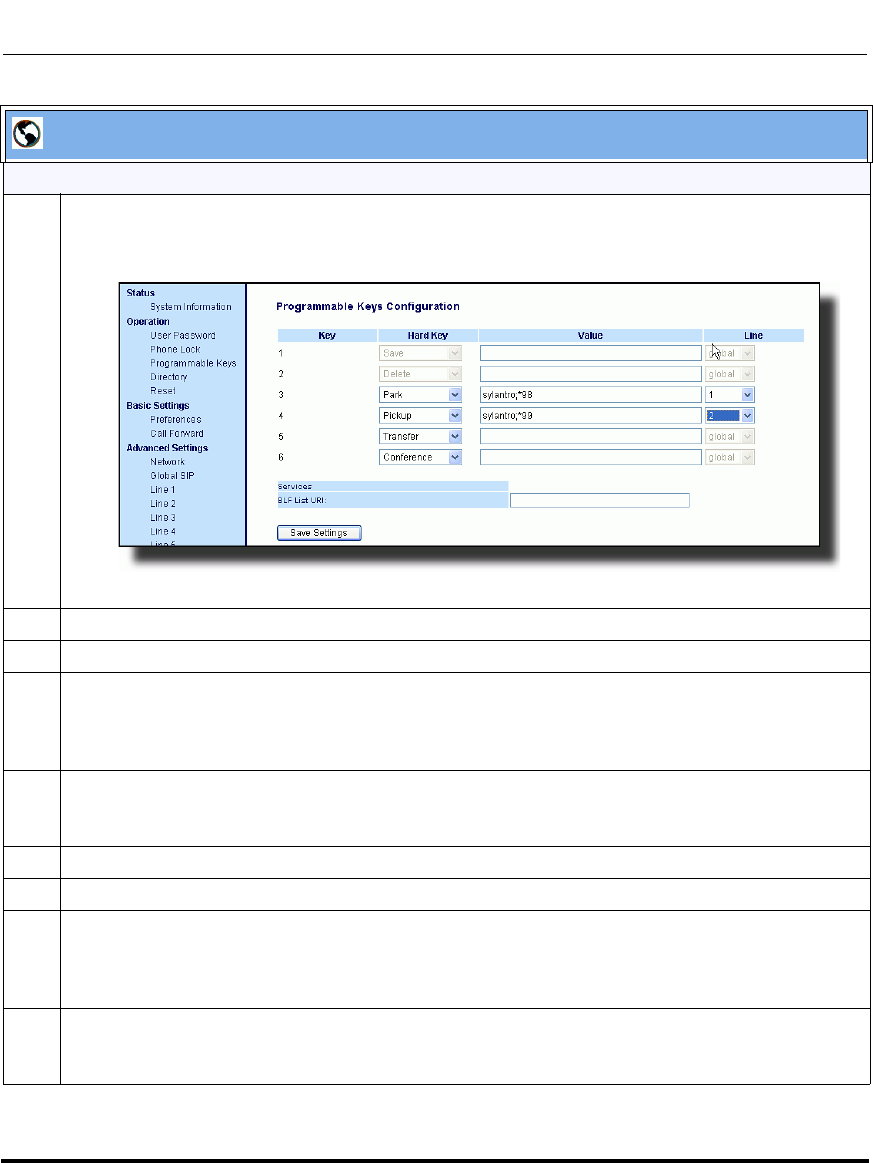Click the Value field for the Transfer key
This screenshot has width=873, height=1163.
(x=590, y=437)
